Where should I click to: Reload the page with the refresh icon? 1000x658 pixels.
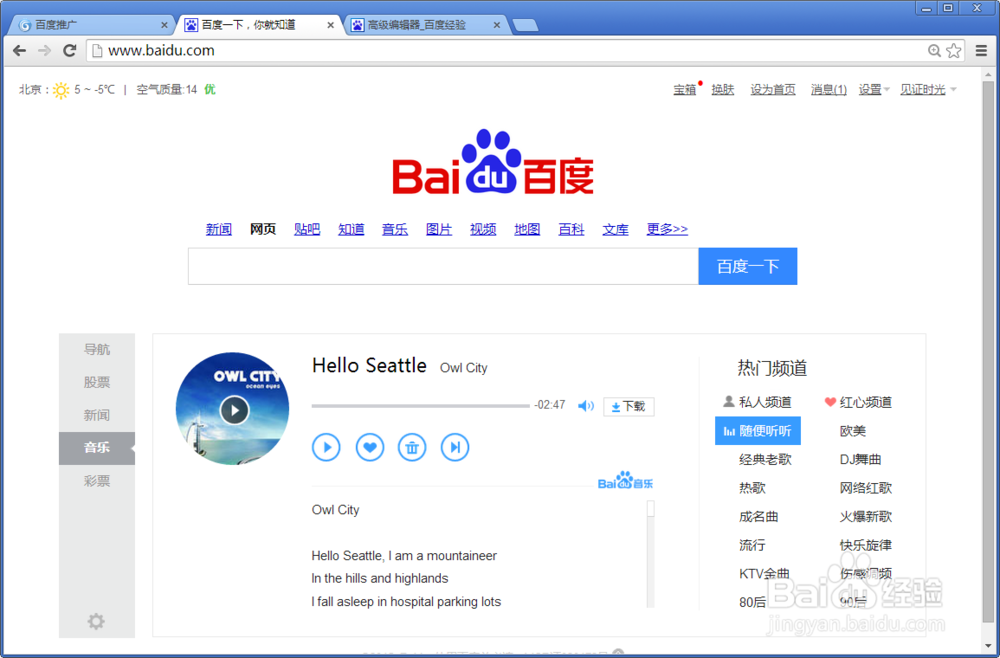70,50
